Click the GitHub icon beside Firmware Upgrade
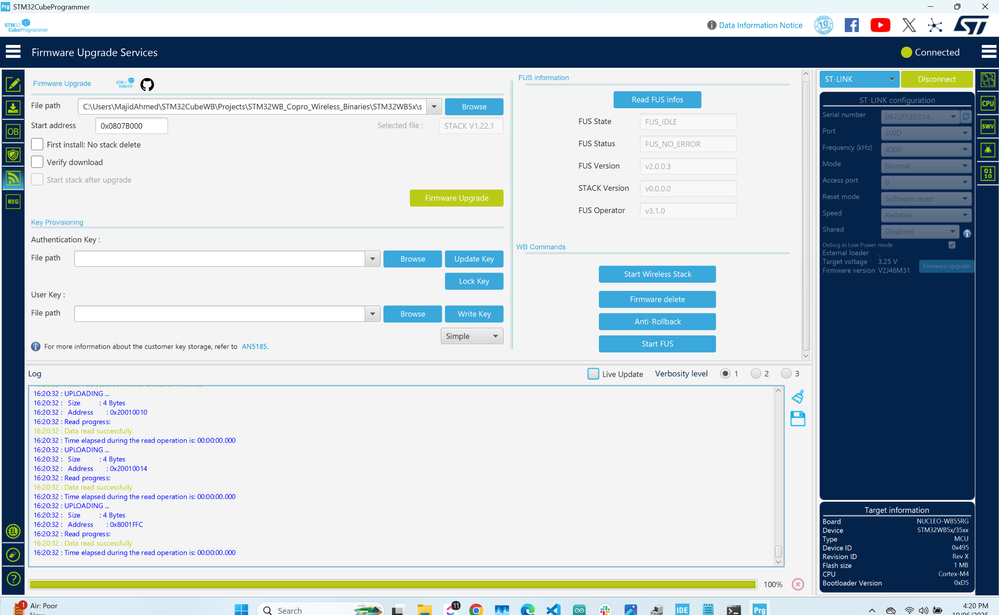999x615 pixels. click(147, 84)
